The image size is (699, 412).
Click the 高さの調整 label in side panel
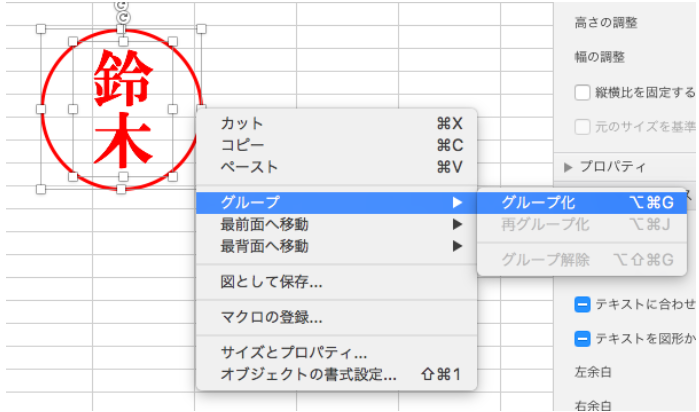pyautogui.click(x=606, y=22)
